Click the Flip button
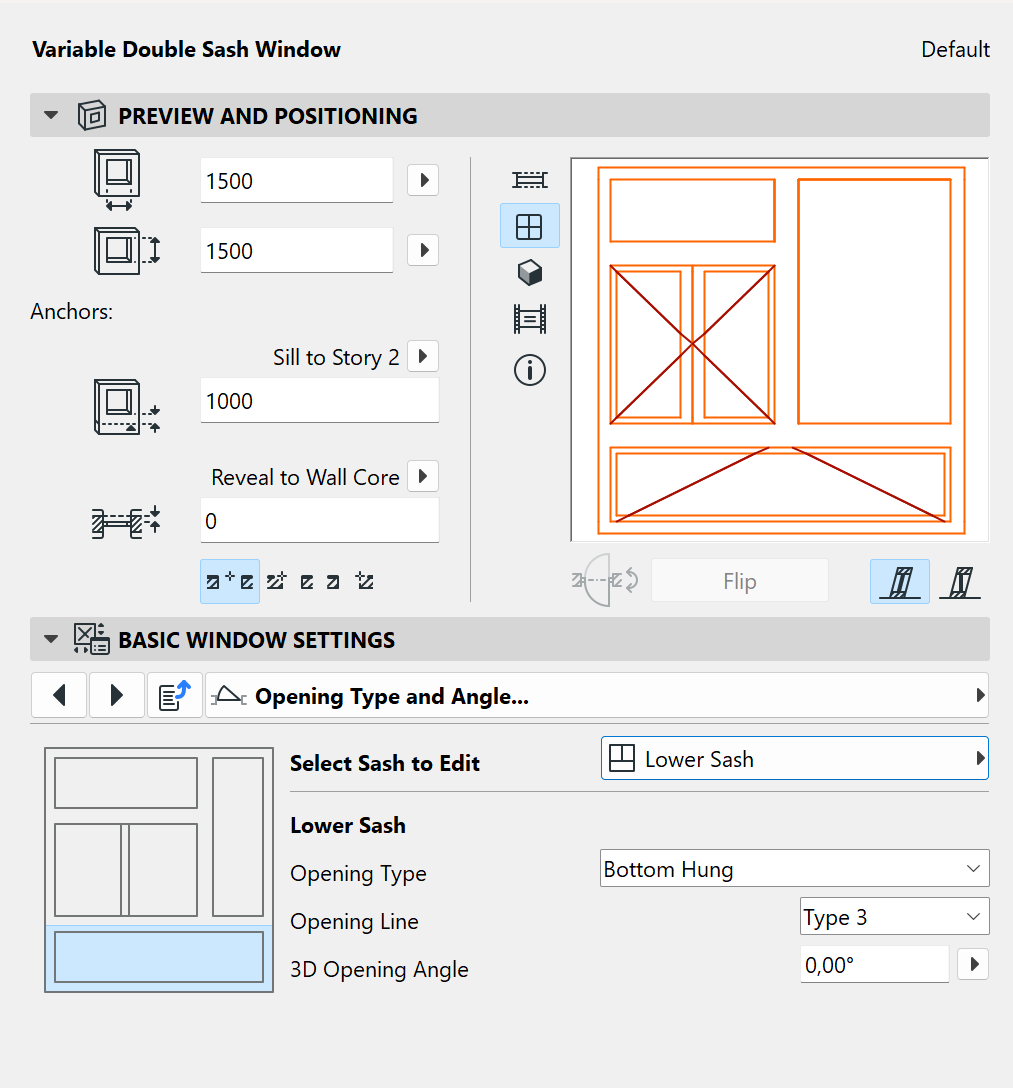 pyautogui.click(x=740, y=580)
